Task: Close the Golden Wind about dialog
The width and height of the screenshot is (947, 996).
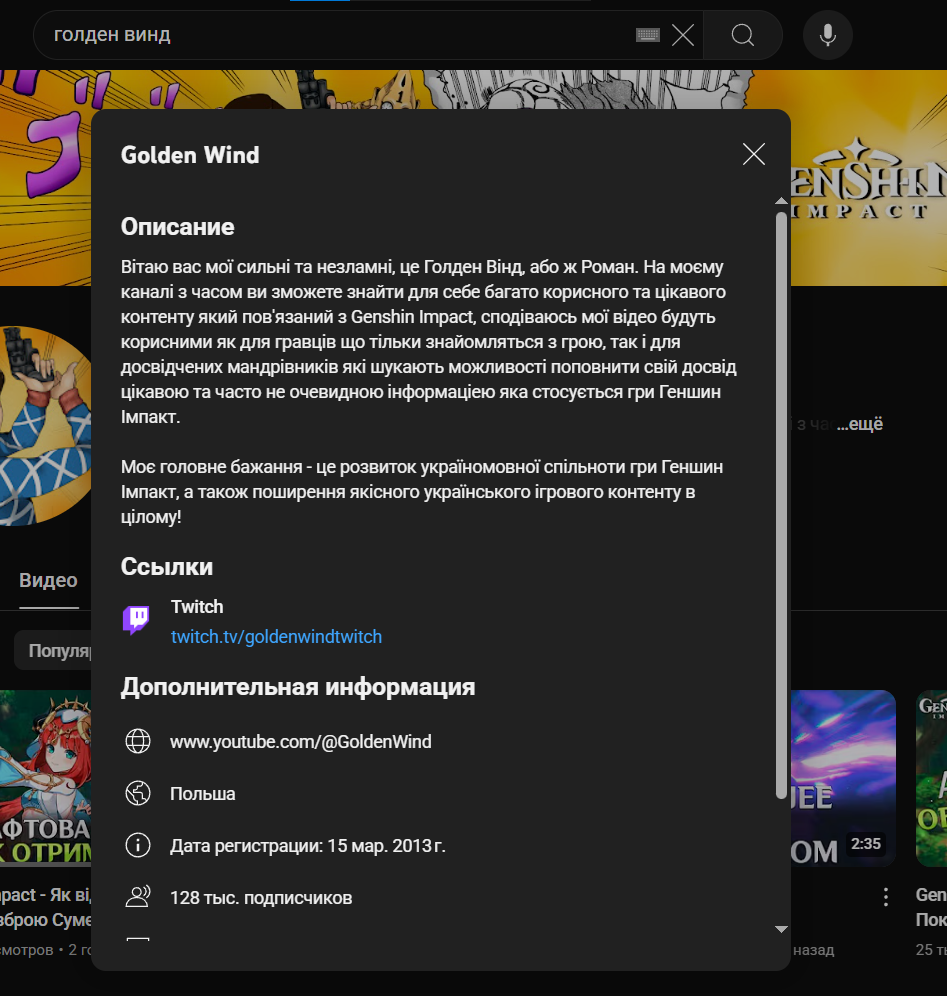Action: tap(754, 154)
